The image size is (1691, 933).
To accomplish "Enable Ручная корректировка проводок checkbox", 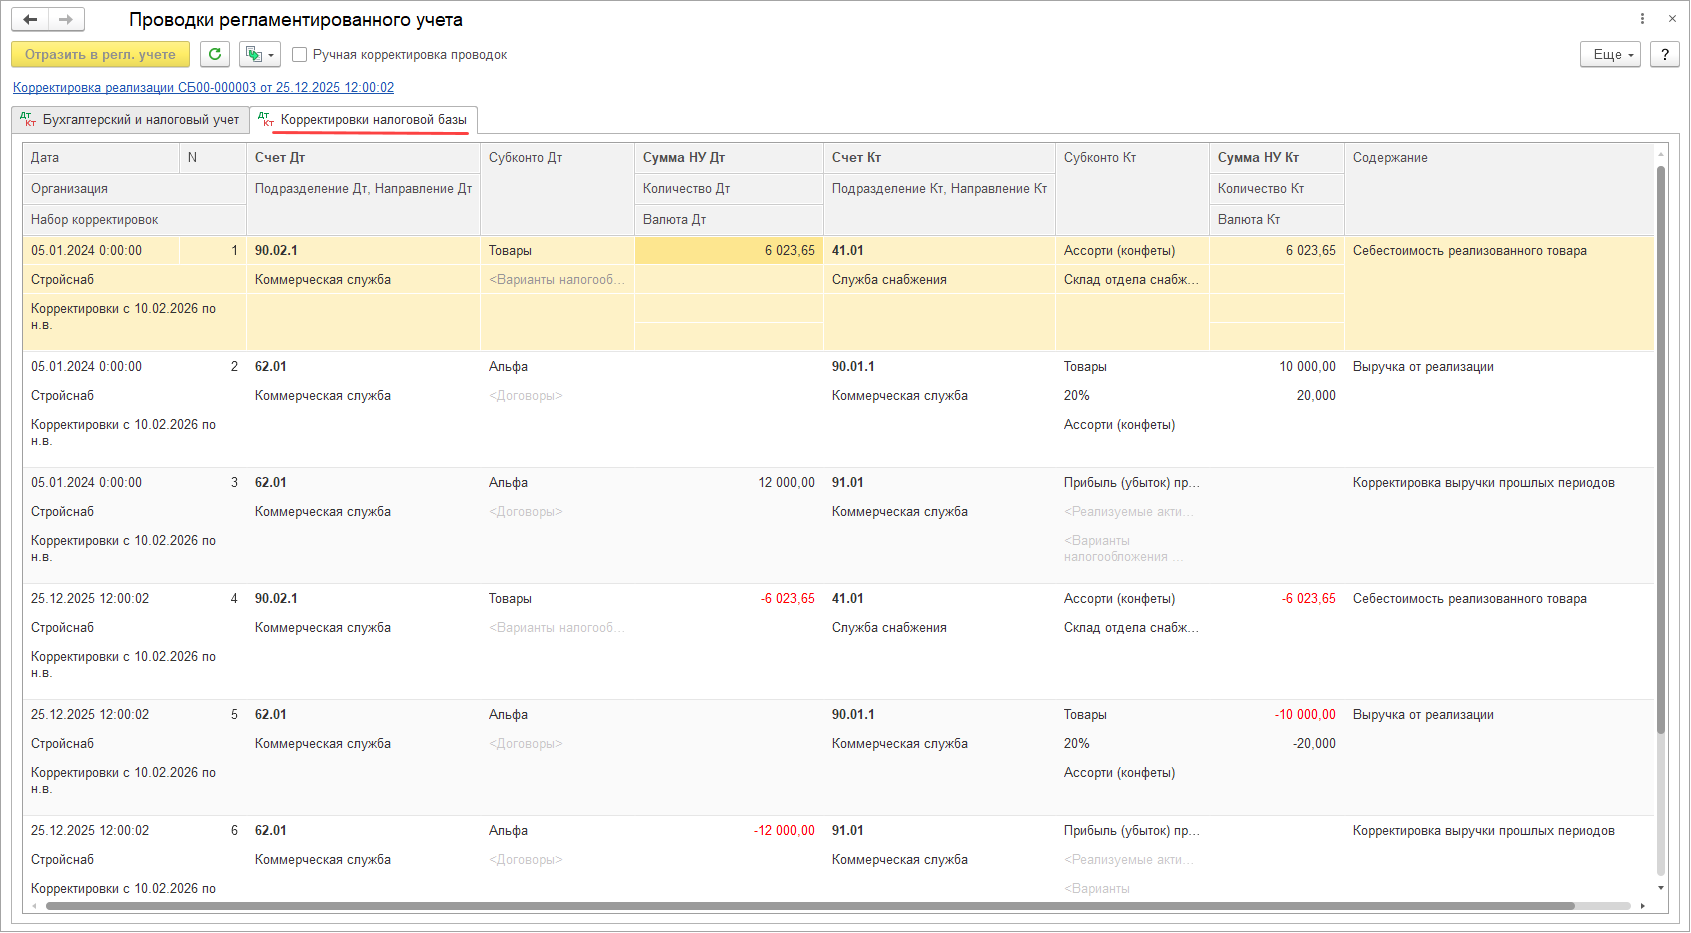I will (x=300, y=55).
